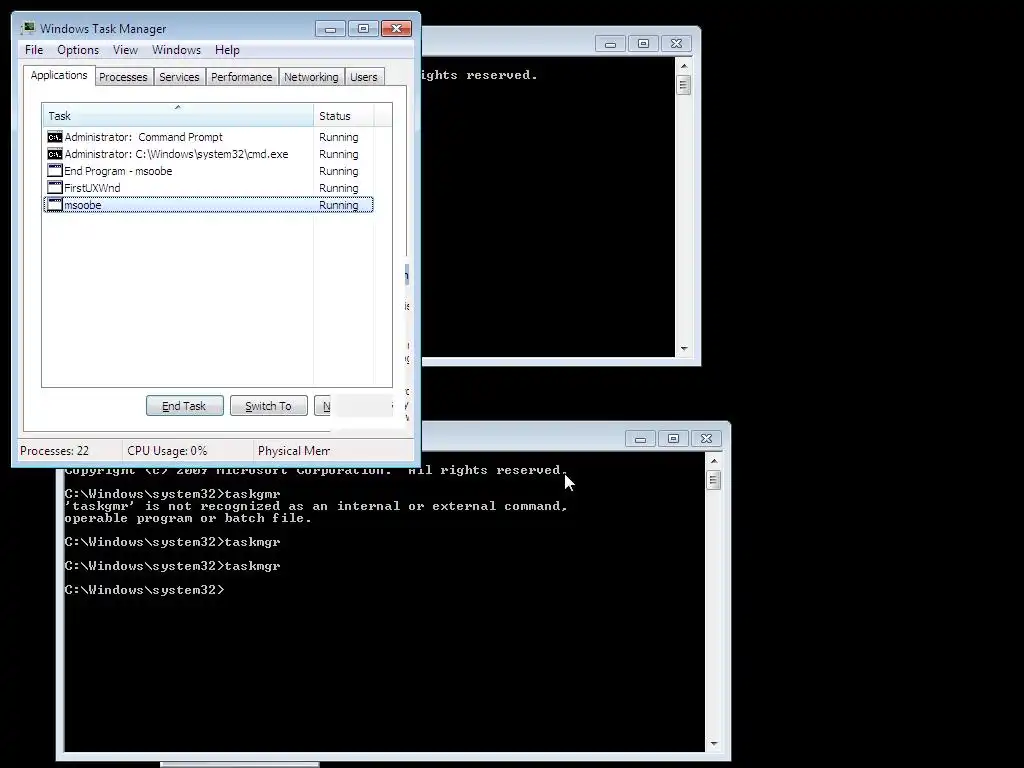Click the End Task button
Viewport: 1024px width, 768px height.
click(x=185, y=406)
